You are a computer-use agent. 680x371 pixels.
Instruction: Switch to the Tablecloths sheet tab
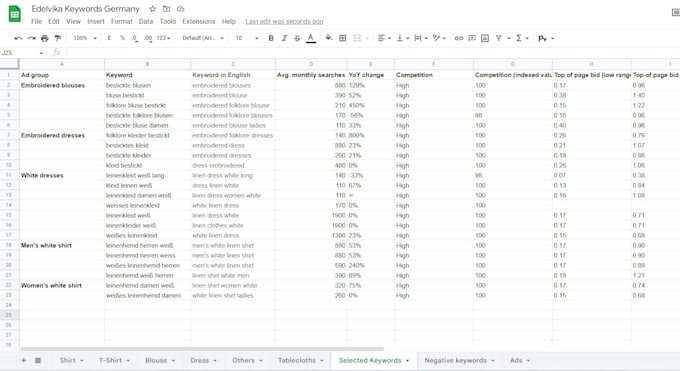click(301, 360)
